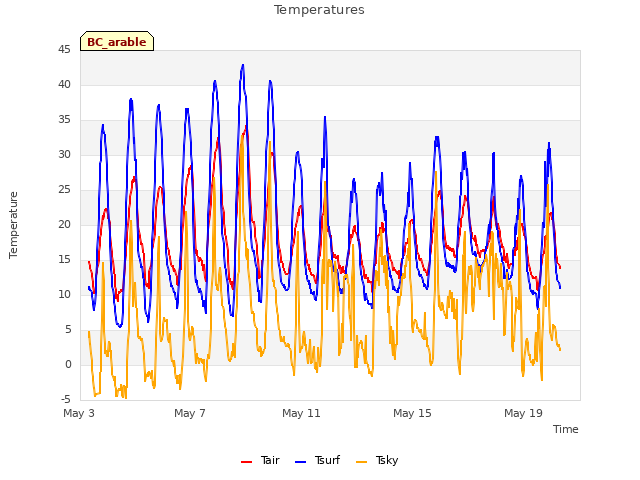Click the 20 y-axis tick label
640x480 pixels.
[x=64, y=224]
